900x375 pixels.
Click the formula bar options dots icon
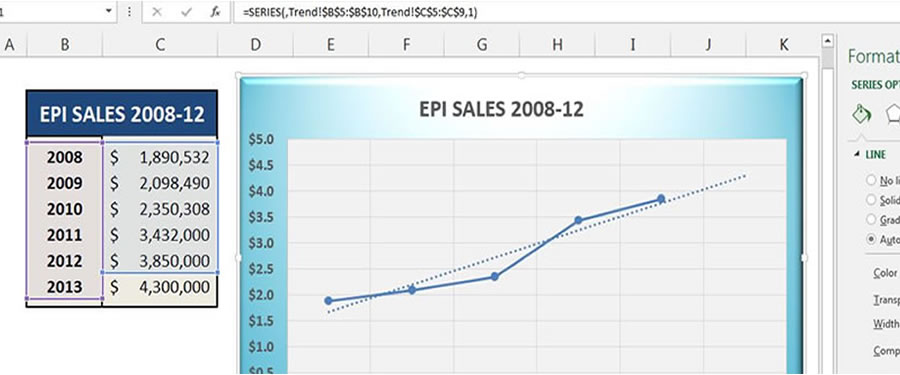coord(130,11)
